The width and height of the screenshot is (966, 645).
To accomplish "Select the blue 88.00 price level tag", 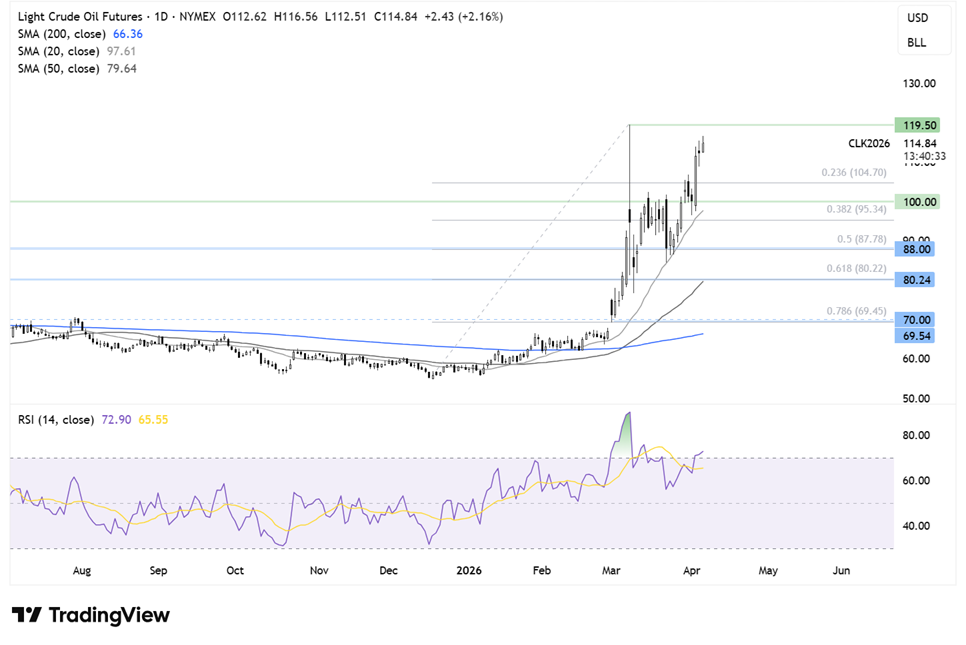I will (x=919, y=249).
